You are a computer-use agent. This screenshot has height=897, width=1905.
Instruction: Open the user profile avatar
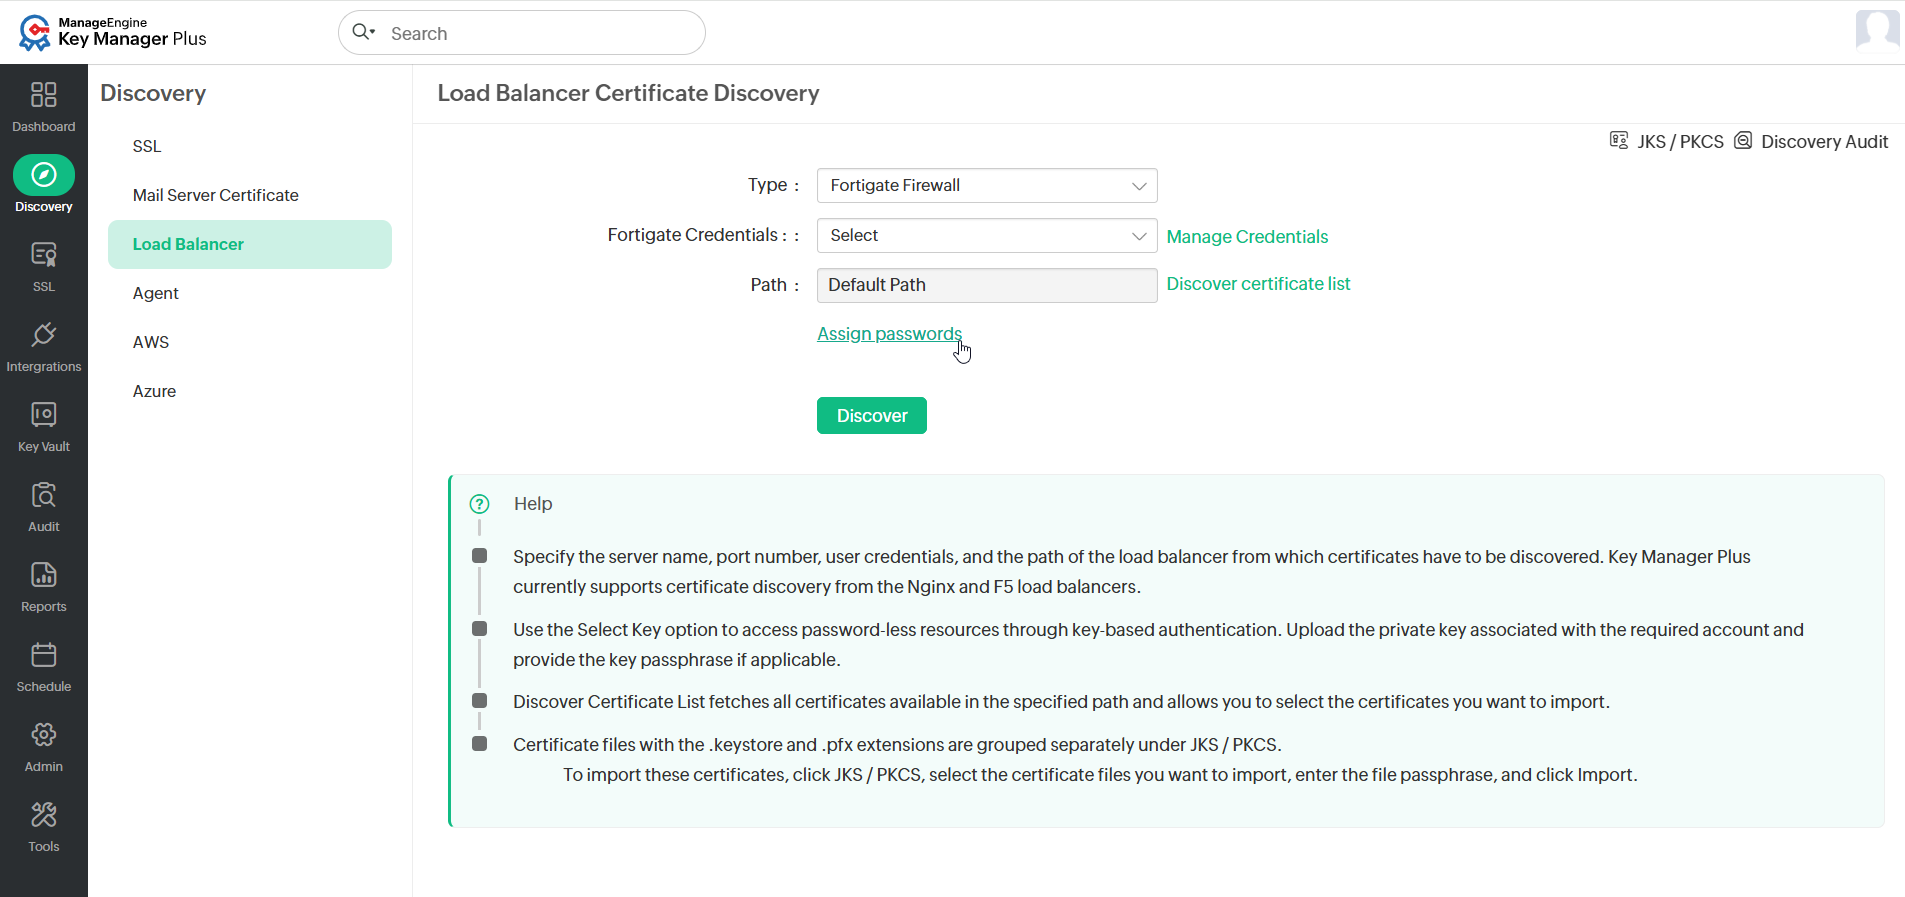click(1877, 30)
